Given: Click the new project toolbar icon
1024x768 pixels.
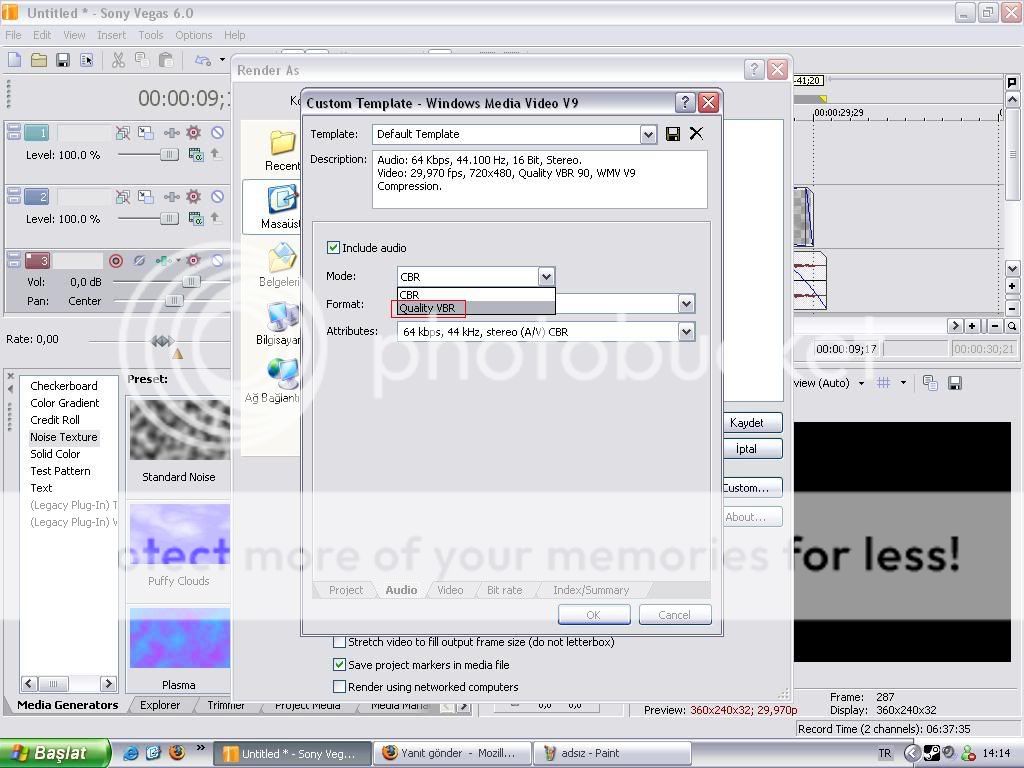Looking at the screenshot, I should click(14, 60).
